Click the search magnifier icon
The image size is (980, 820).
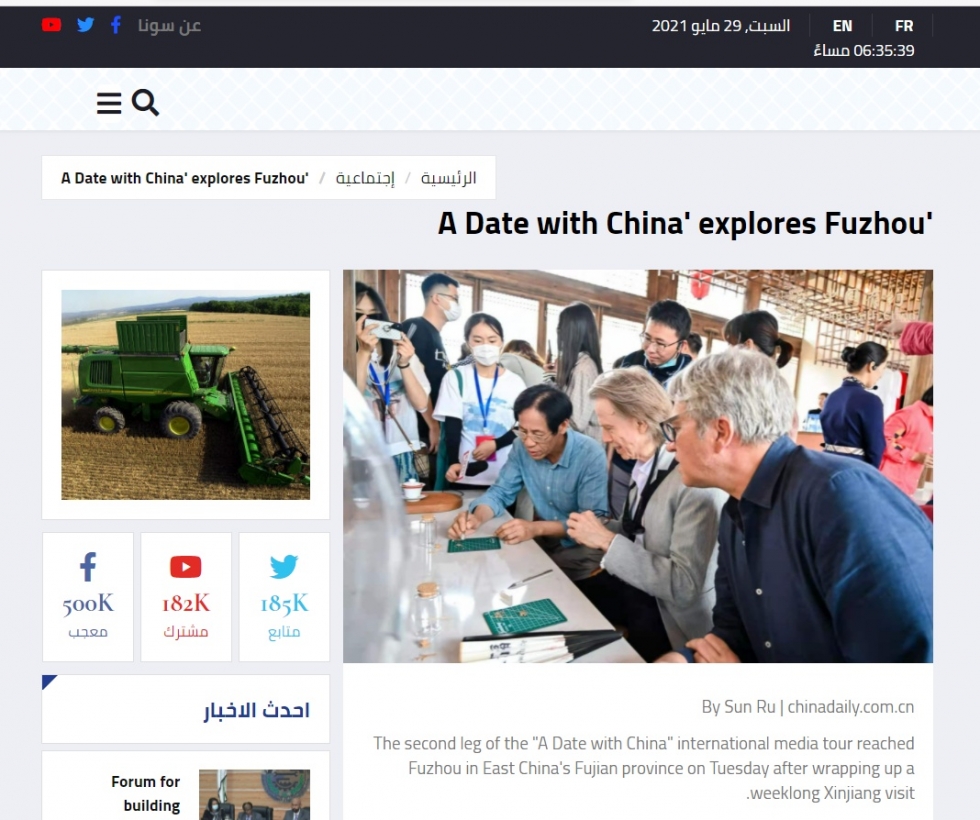click(145, 102)
